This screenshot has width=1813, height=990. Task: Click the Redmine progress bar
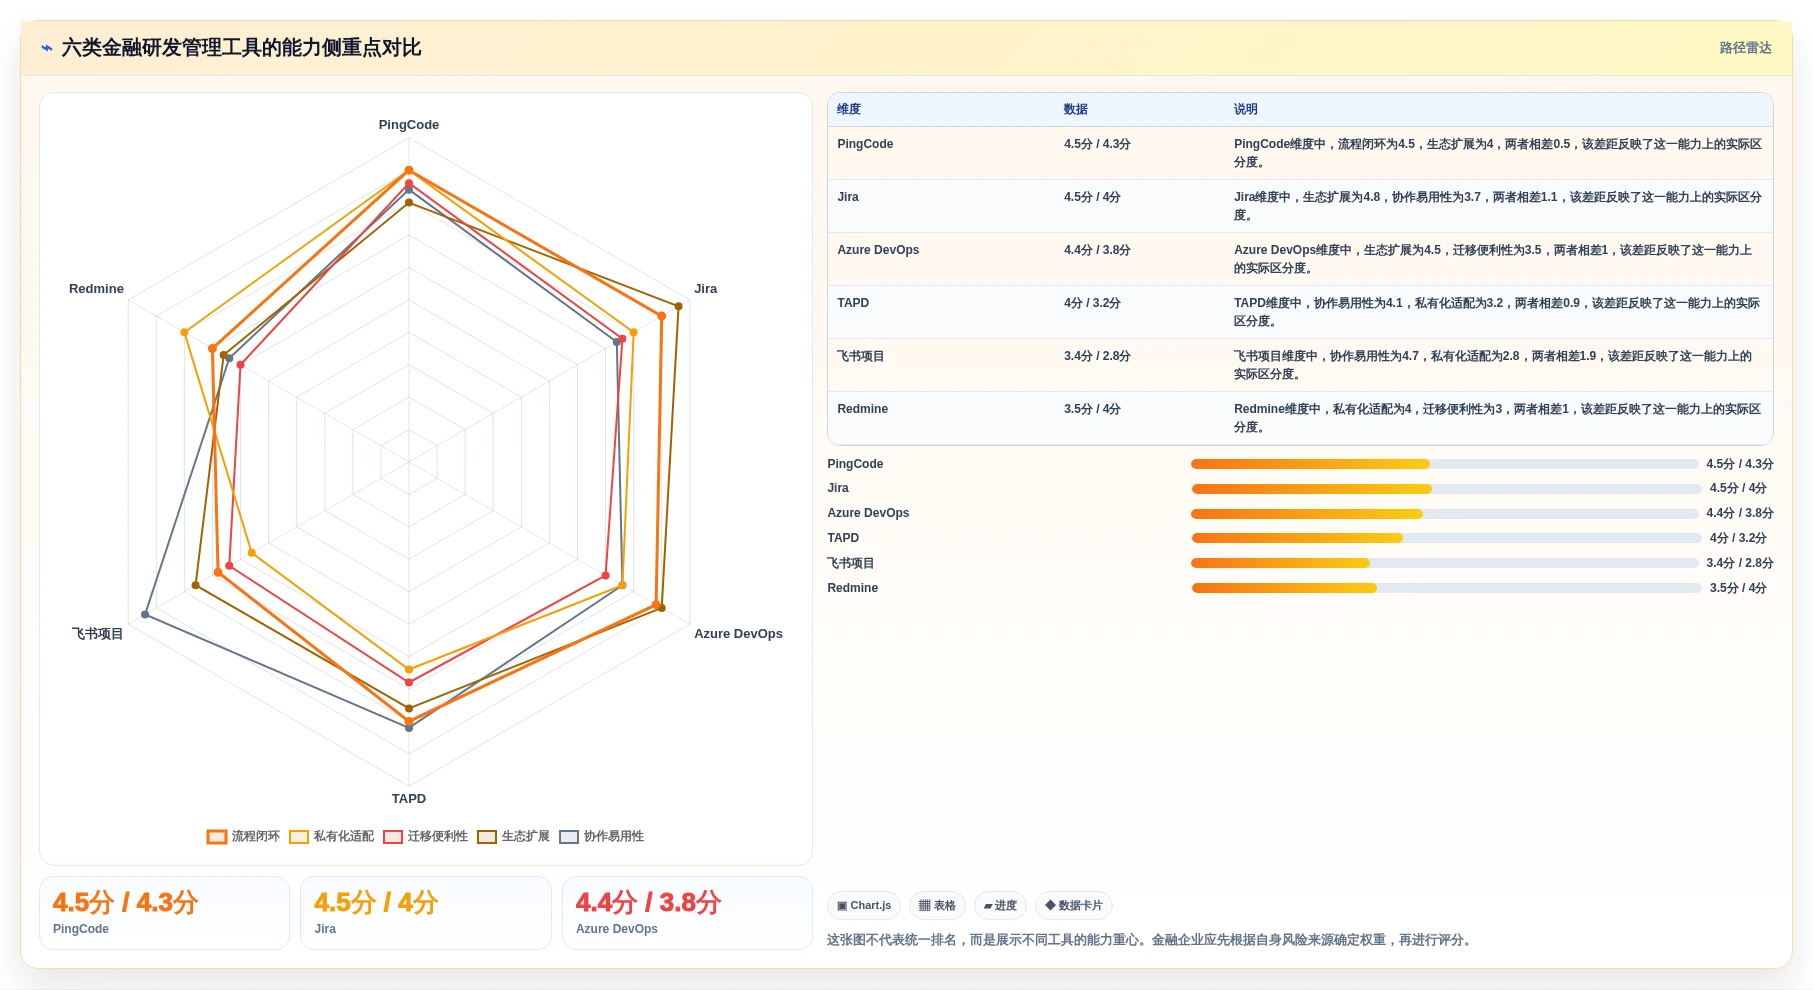point(1446,588)
